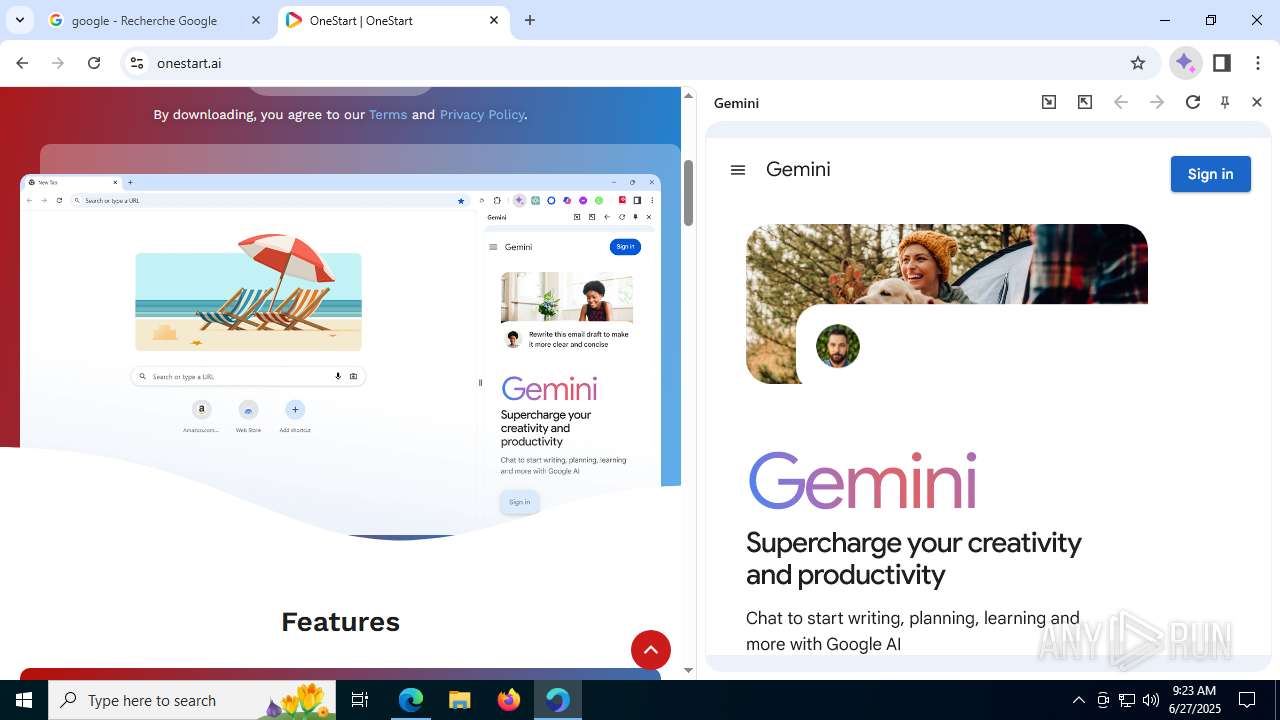
Task: Reload the onestart.ai page
Action: pos(94,63)
